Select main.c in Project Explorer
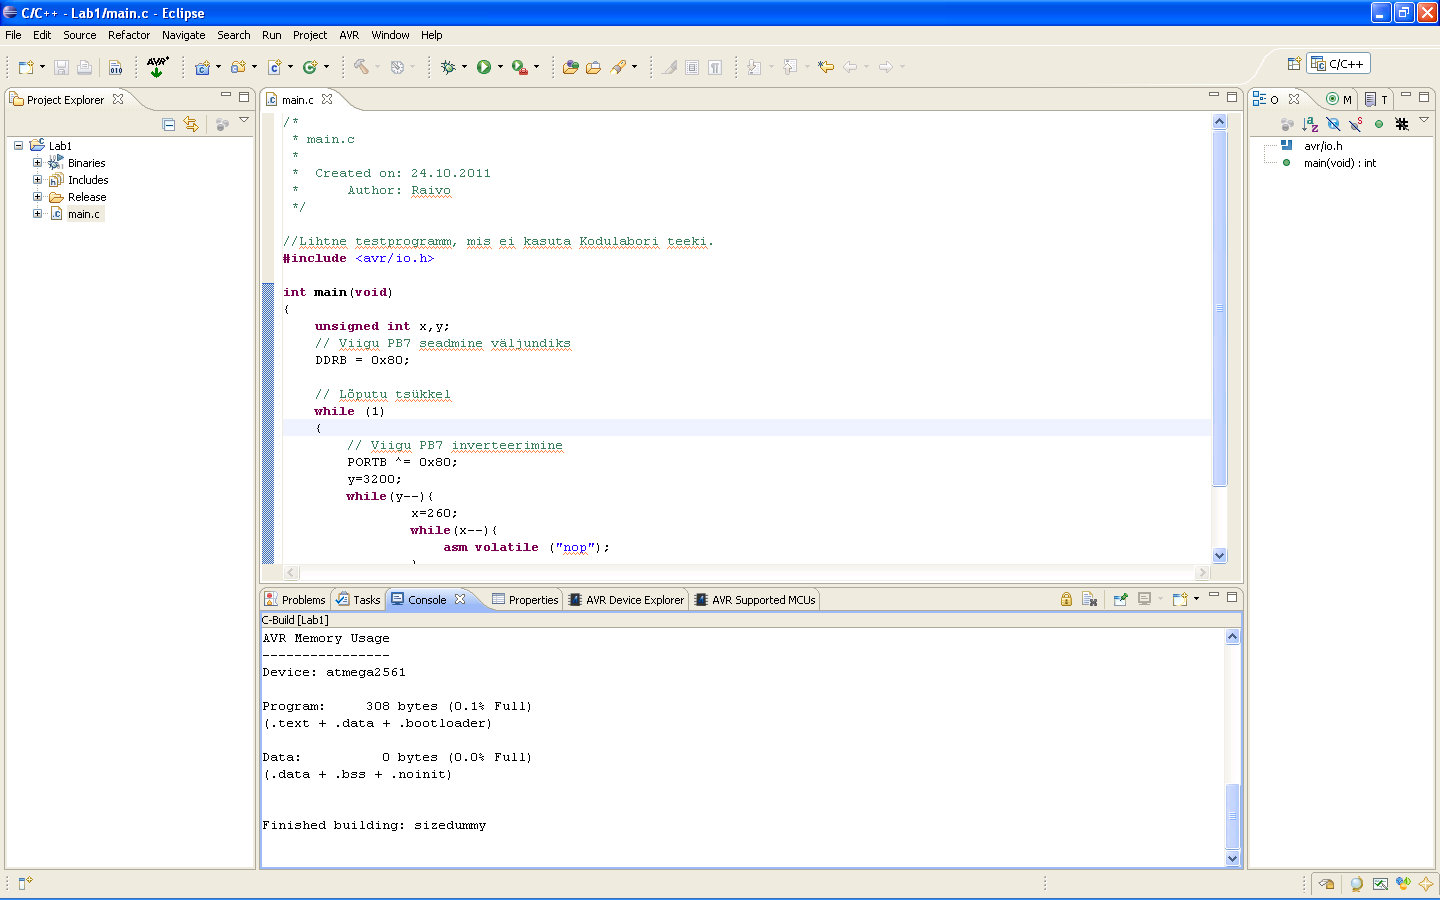The width and height of the screenshot is (1440, 900). tap(83, 214)
